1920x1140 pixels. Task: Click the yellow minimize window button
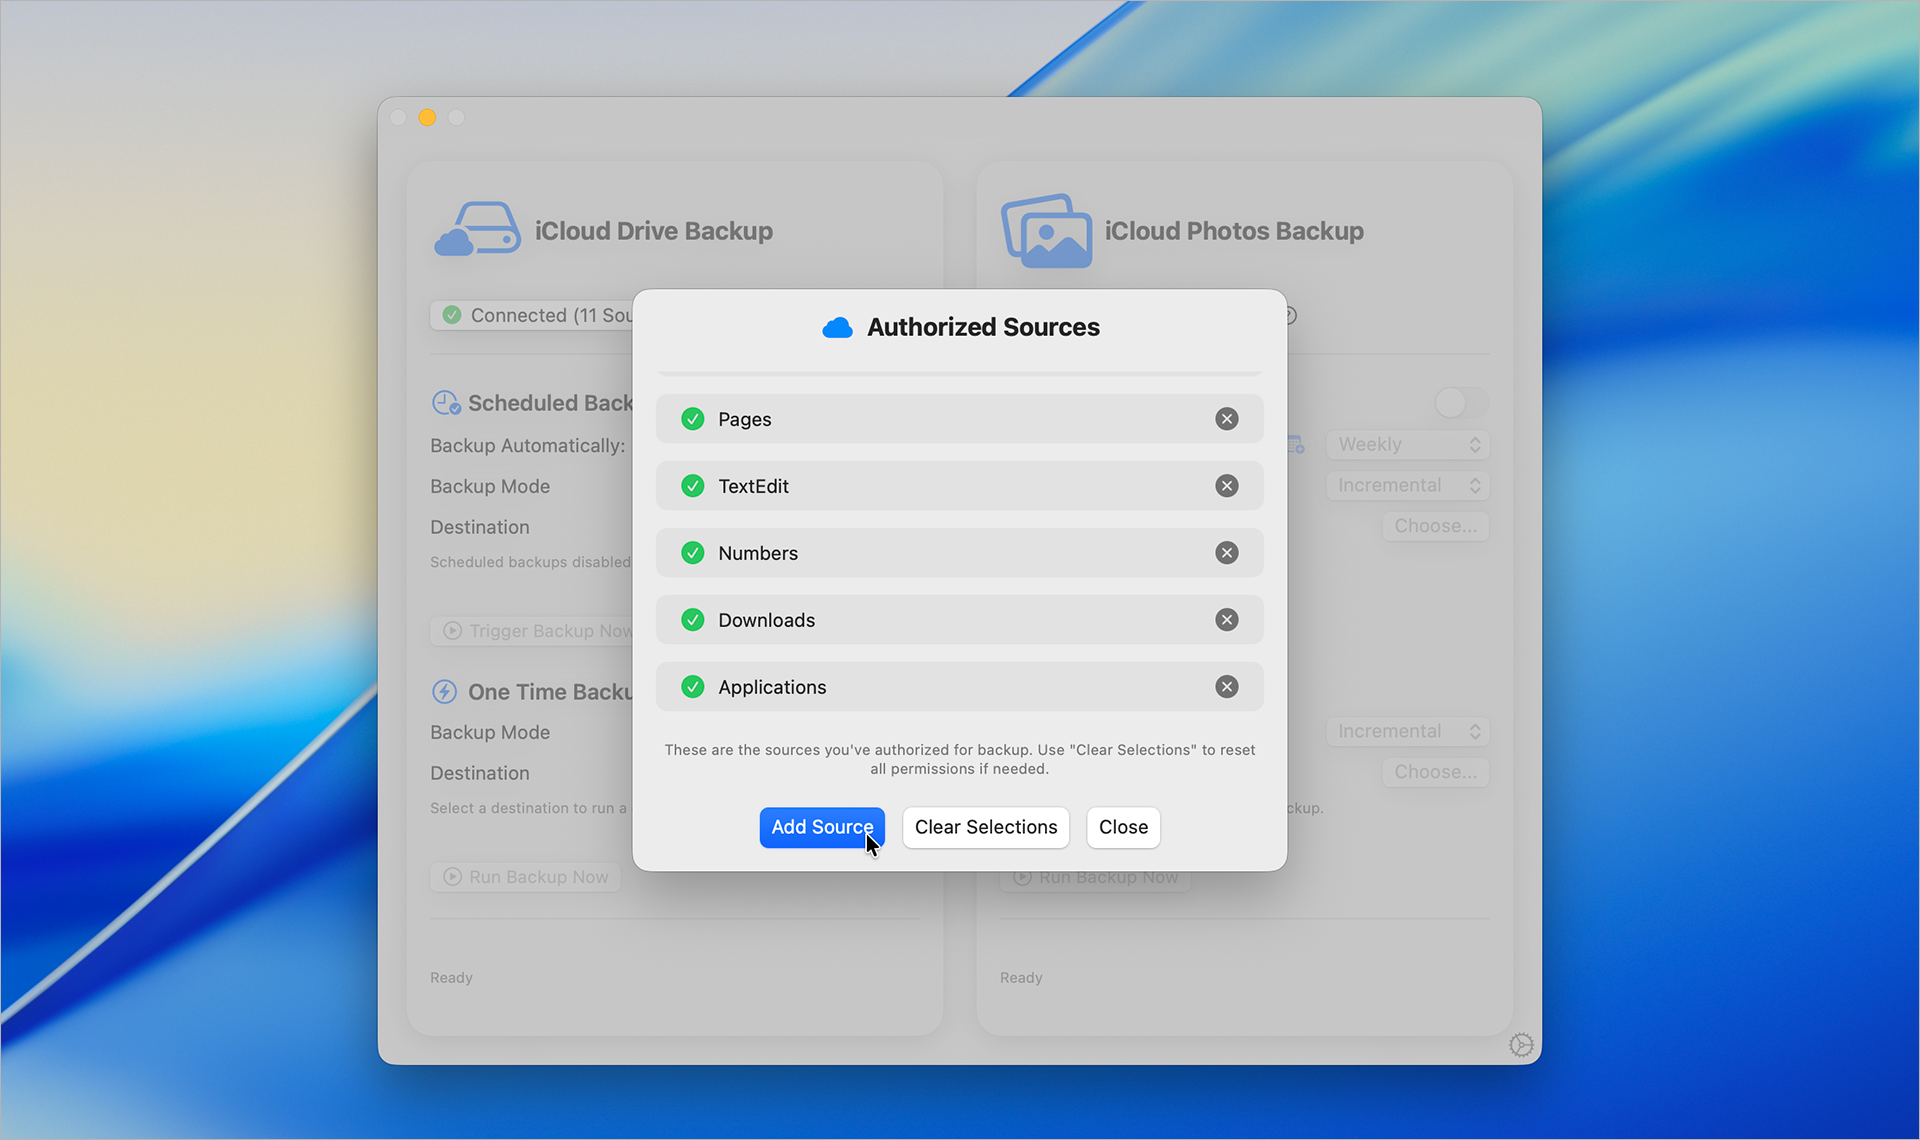[427, 117]
